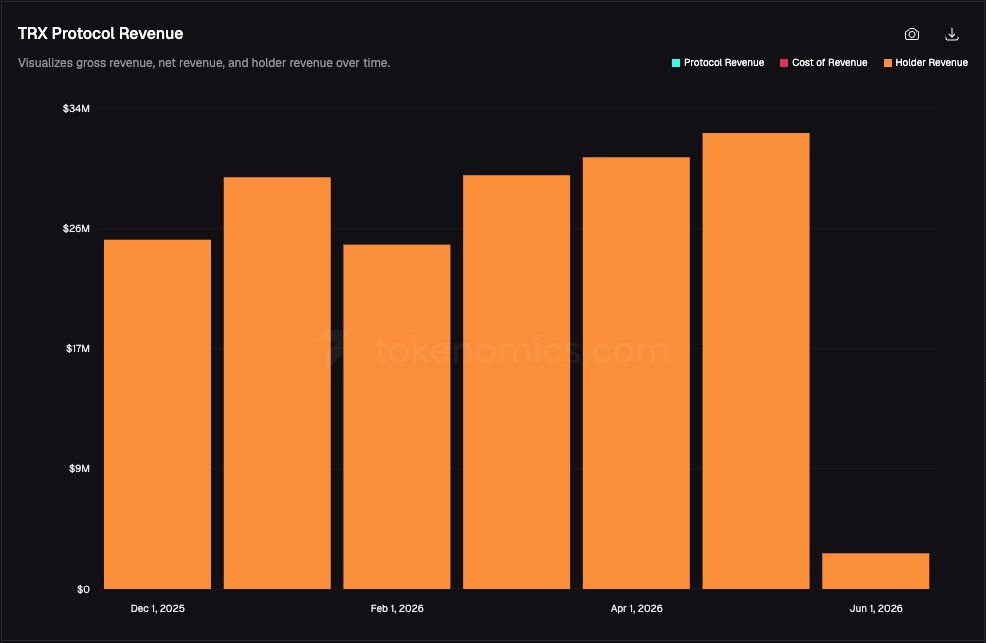
Task: Click the orange Holder Revenue swatch
Action: click(x=888, y=63)
